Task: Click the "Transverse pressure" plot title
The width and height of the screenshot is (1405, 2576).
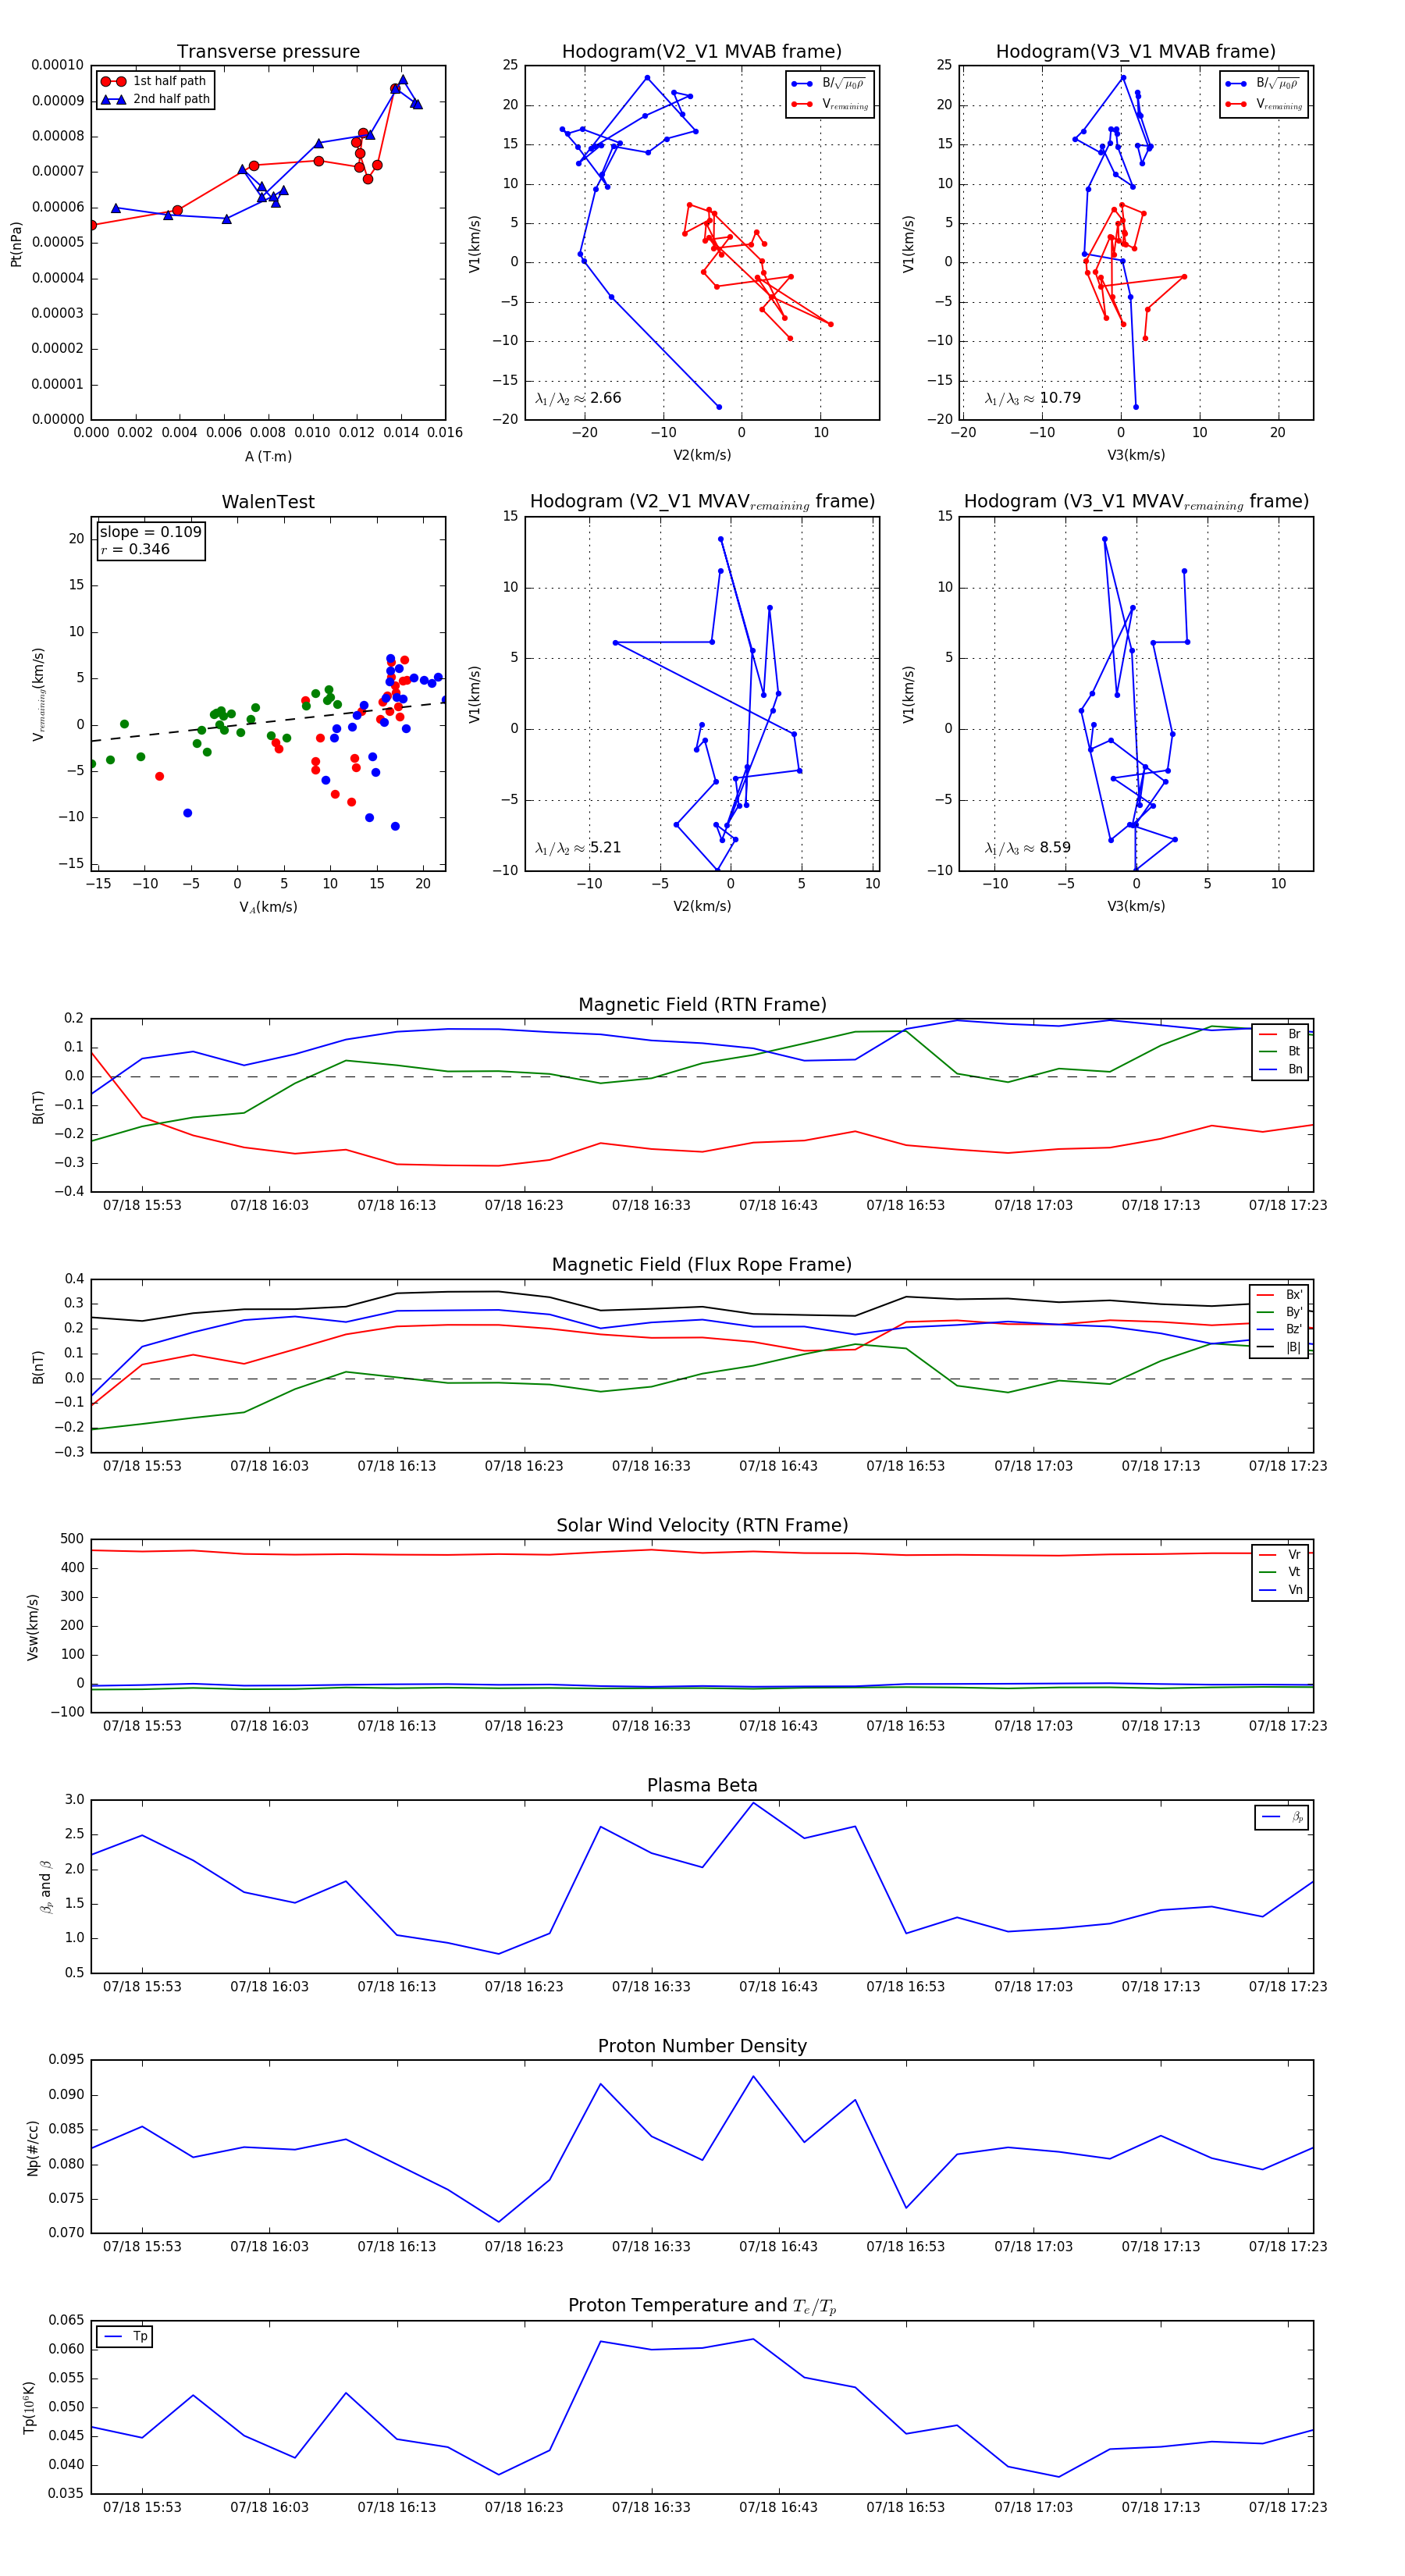Action: pyautogui.click(x=268, y=52)
